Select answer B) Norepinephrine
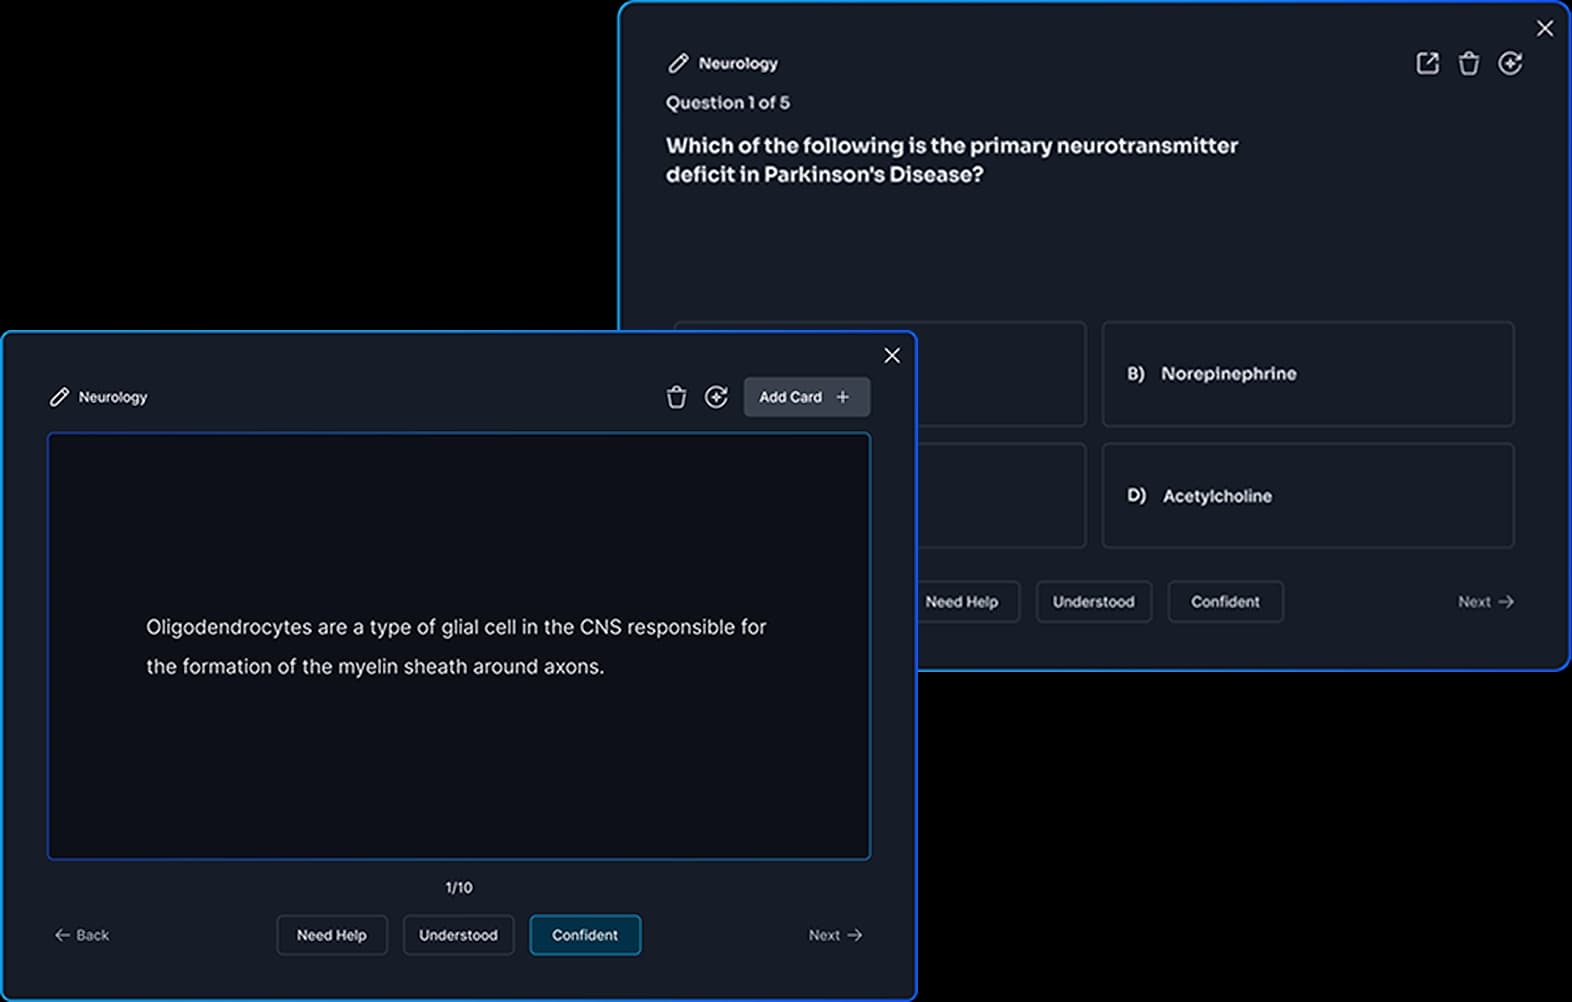Image resolution: width=1572 pixels, height=1002 pixels. [1308, 374]
